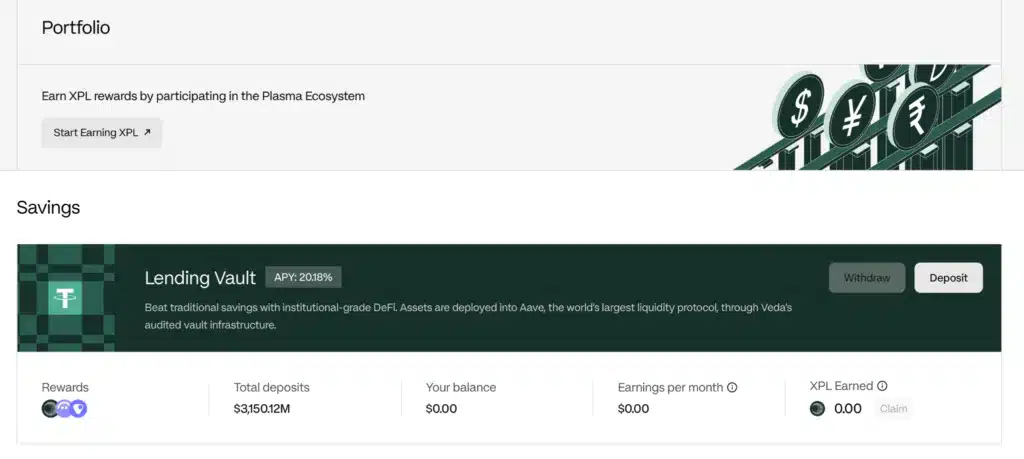Screen dimensions: 1024x459
Task: Click the Lending Vault title
Action: (x=200, y=278)
